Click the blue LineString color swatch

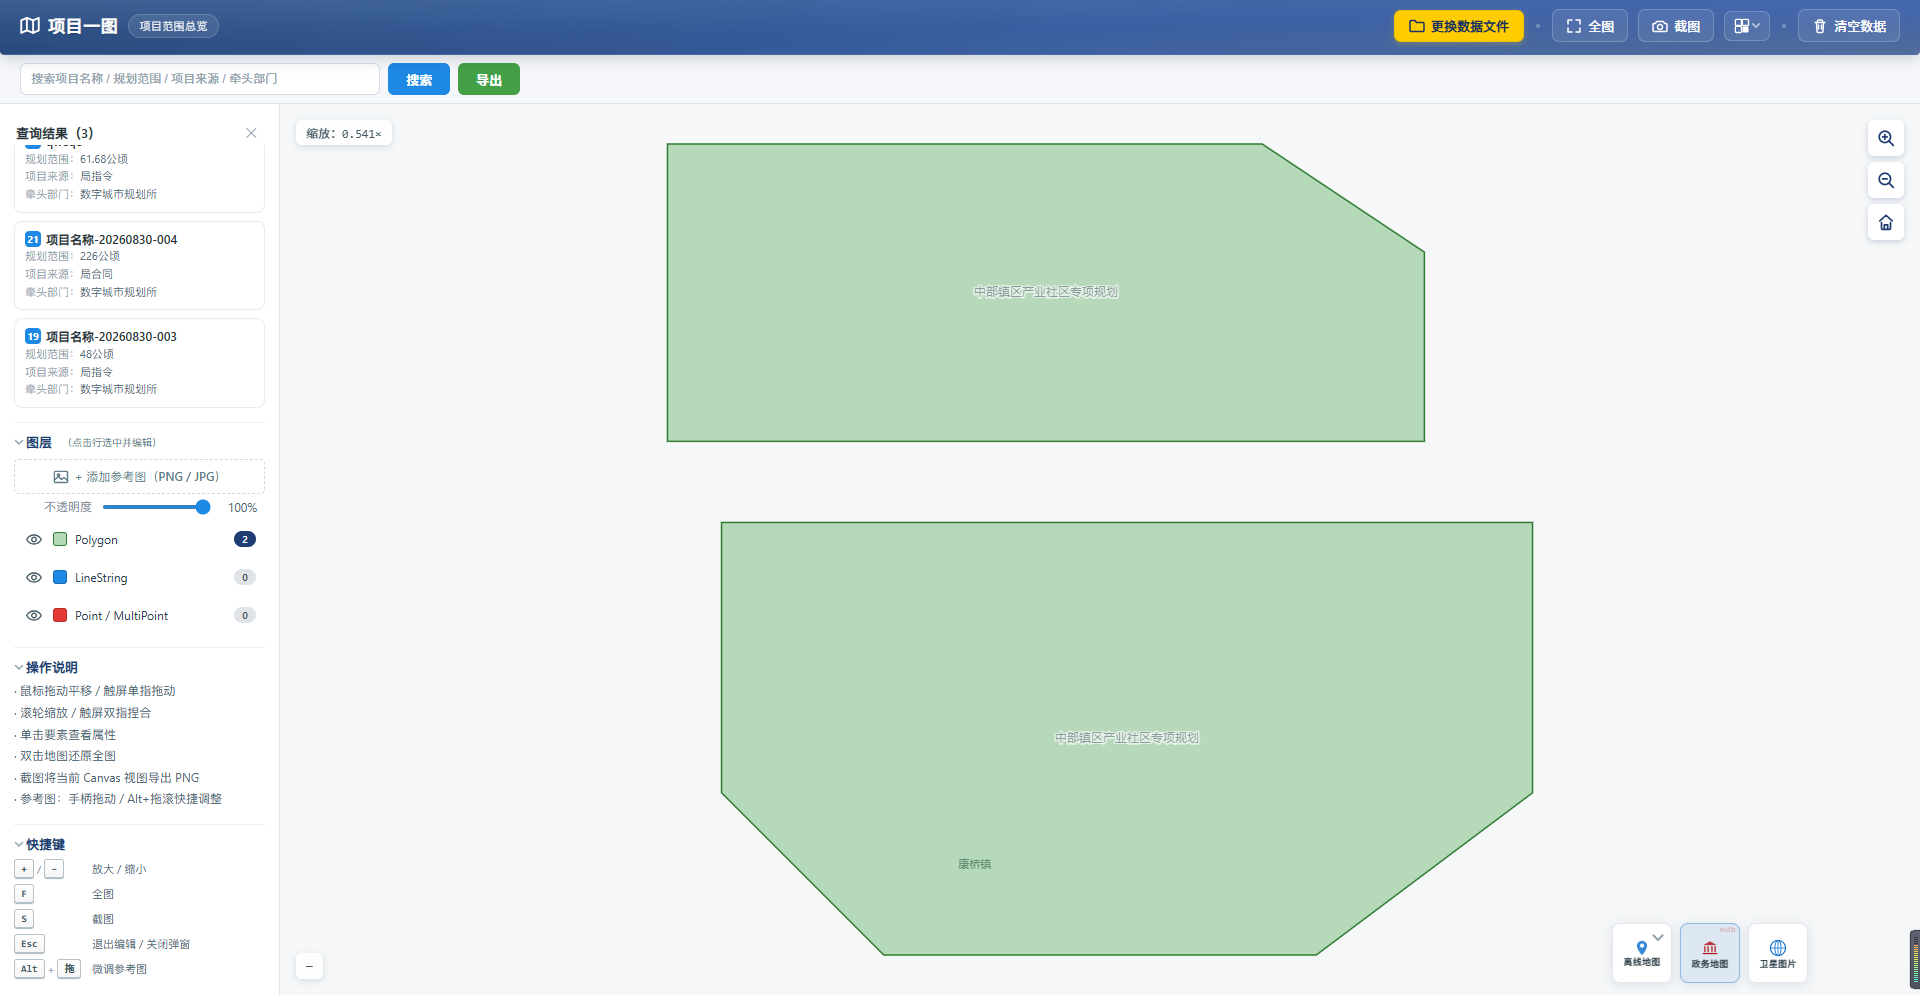(x=60, y=577)
